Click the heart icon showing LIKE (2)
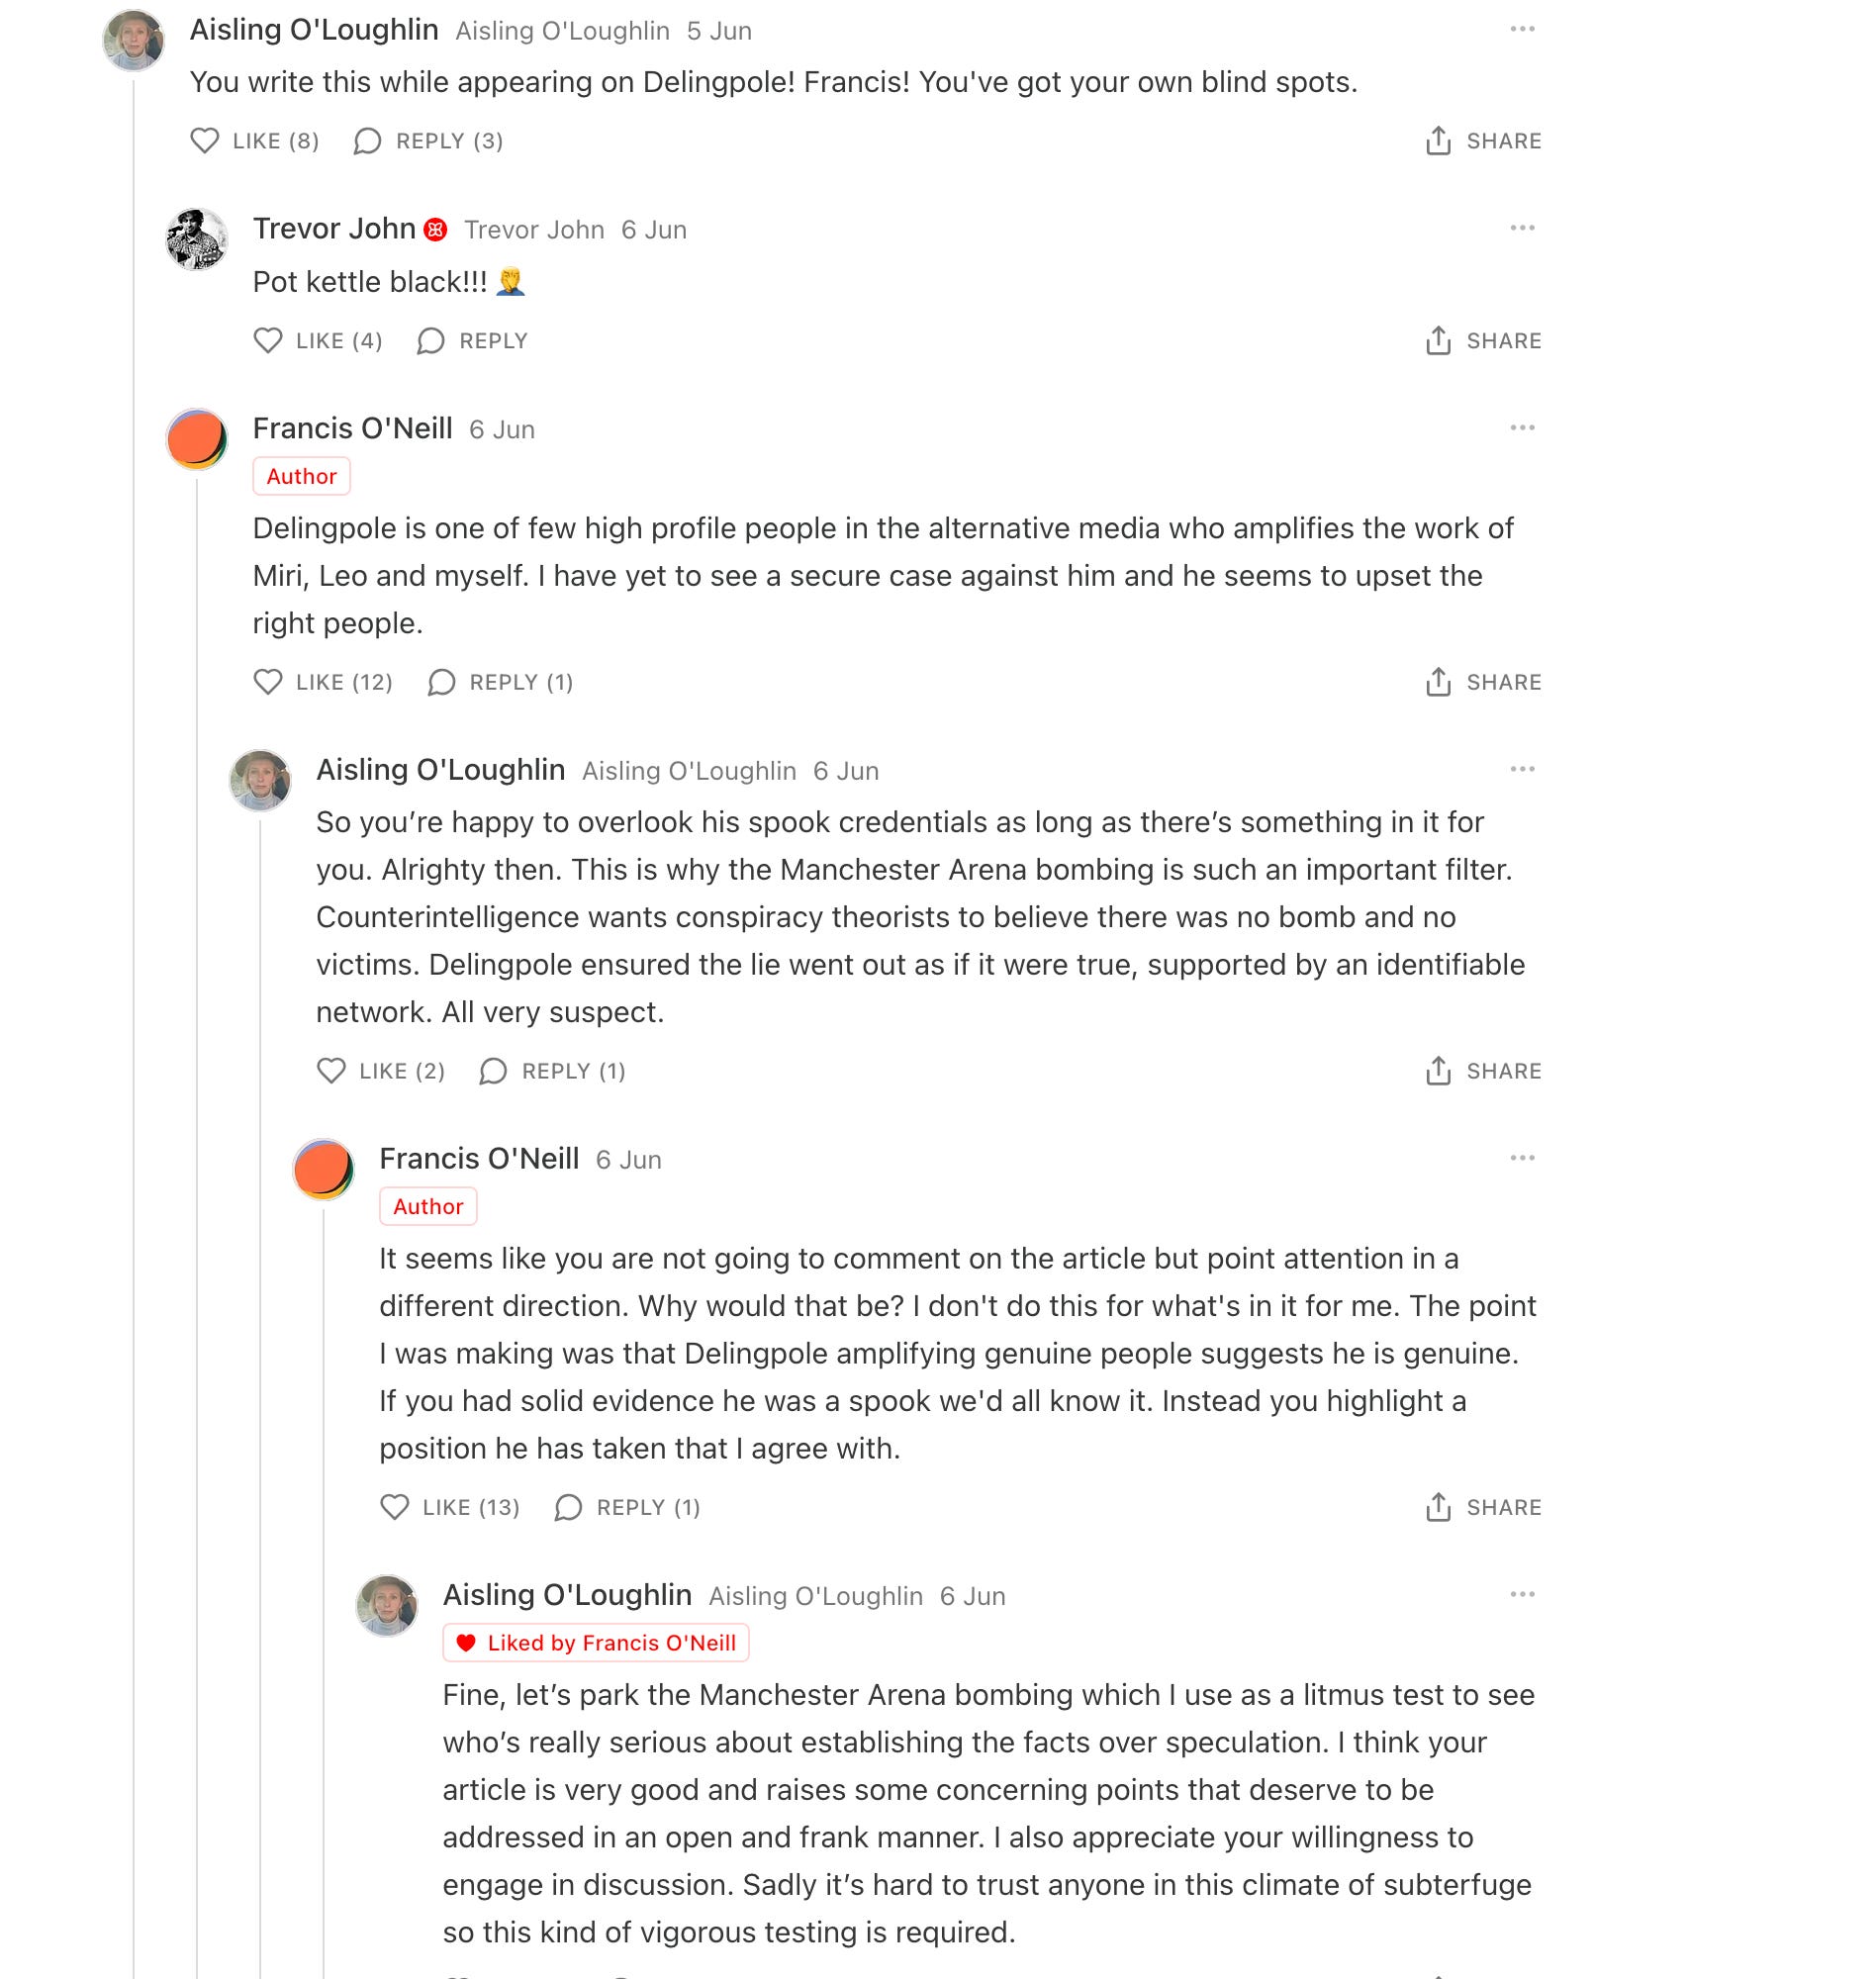The height and width of the screenshot is (1979, 1876). (331, 1071)
